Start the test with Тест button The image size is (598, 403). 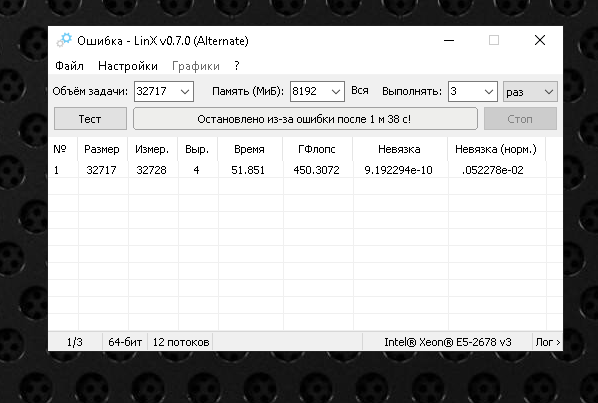click(x=90, y=119)
